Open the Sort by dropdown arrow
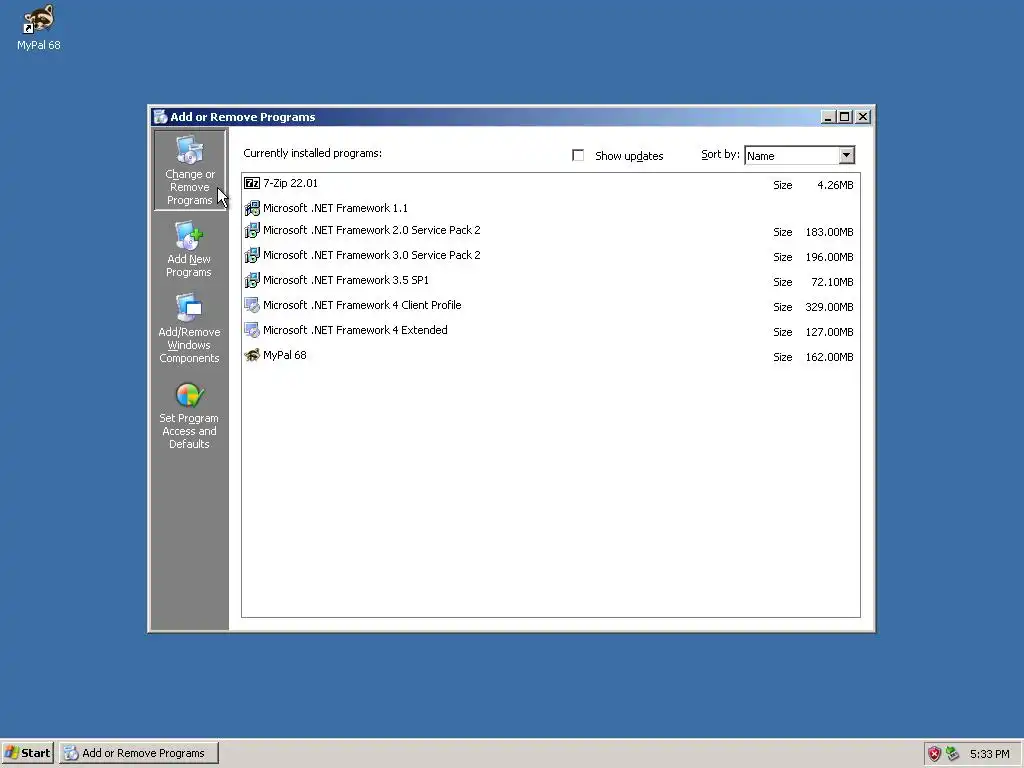Screen dimensions: 1024x768 pos(846,155)
